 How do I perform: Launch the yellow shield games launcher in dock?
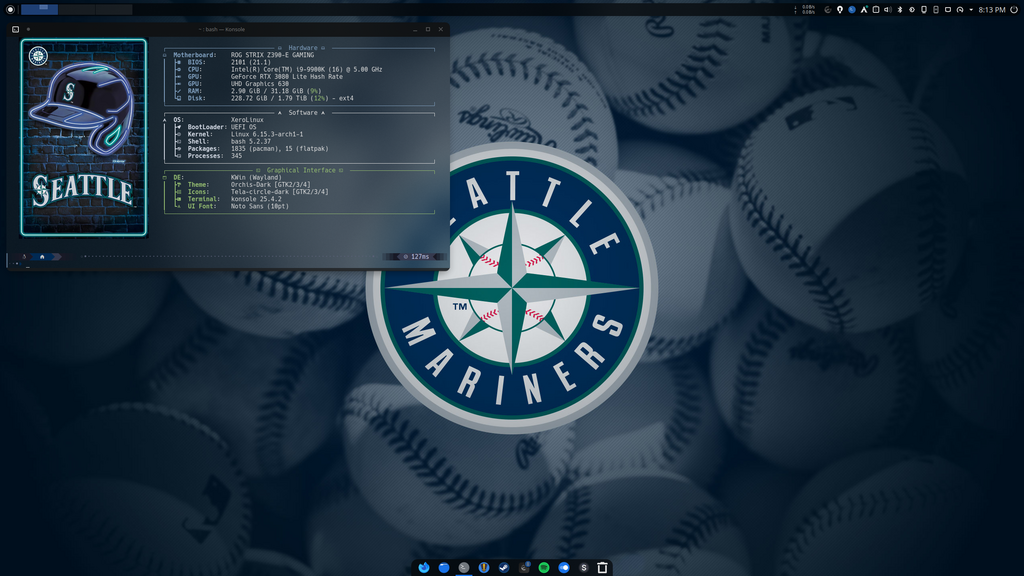click(484, 568)
